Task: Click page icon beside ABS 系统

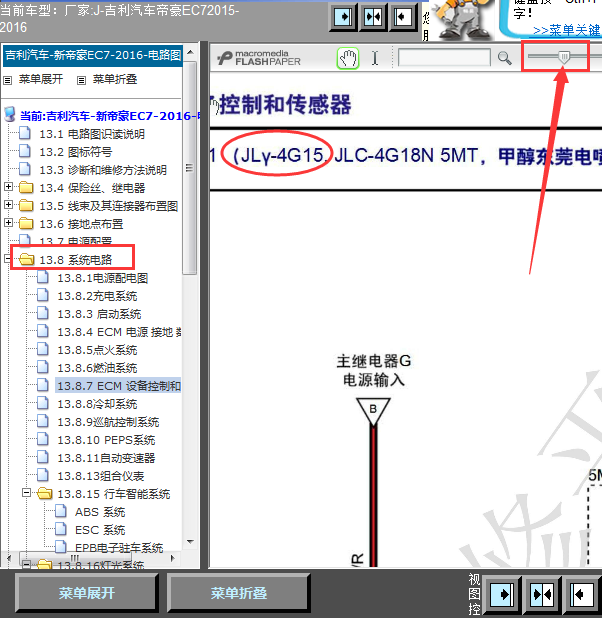Action: coord(61,512)
